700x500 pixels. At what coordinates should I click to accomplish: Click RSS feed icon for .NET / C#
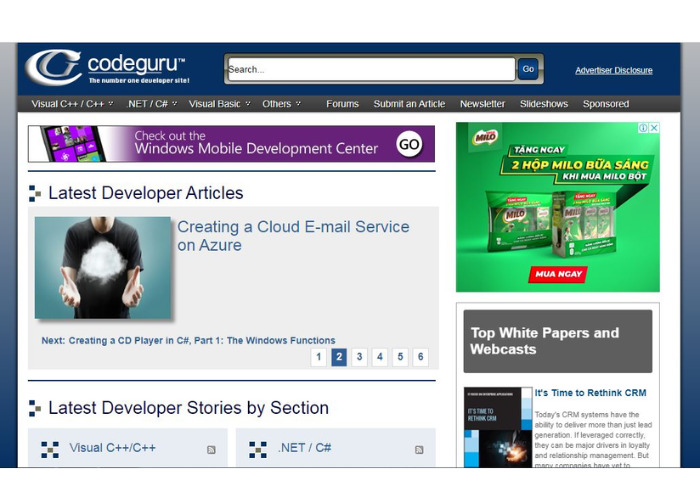[419, 450]
